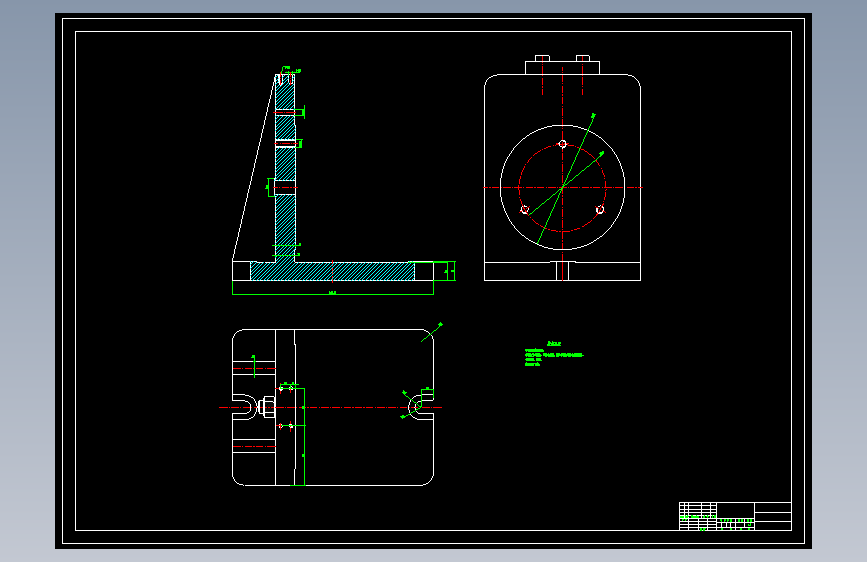
Task: Select the bottom center slot in front view
Action: click(562, 270)
